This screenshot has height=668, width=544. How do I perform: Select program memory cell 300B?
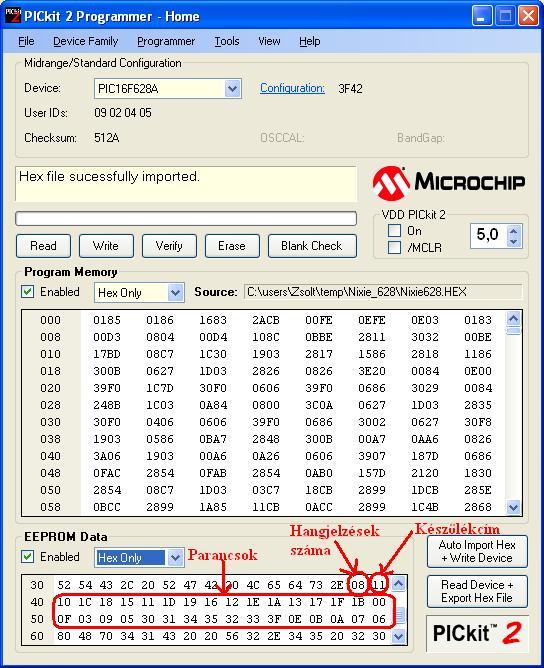pos(107,371)
